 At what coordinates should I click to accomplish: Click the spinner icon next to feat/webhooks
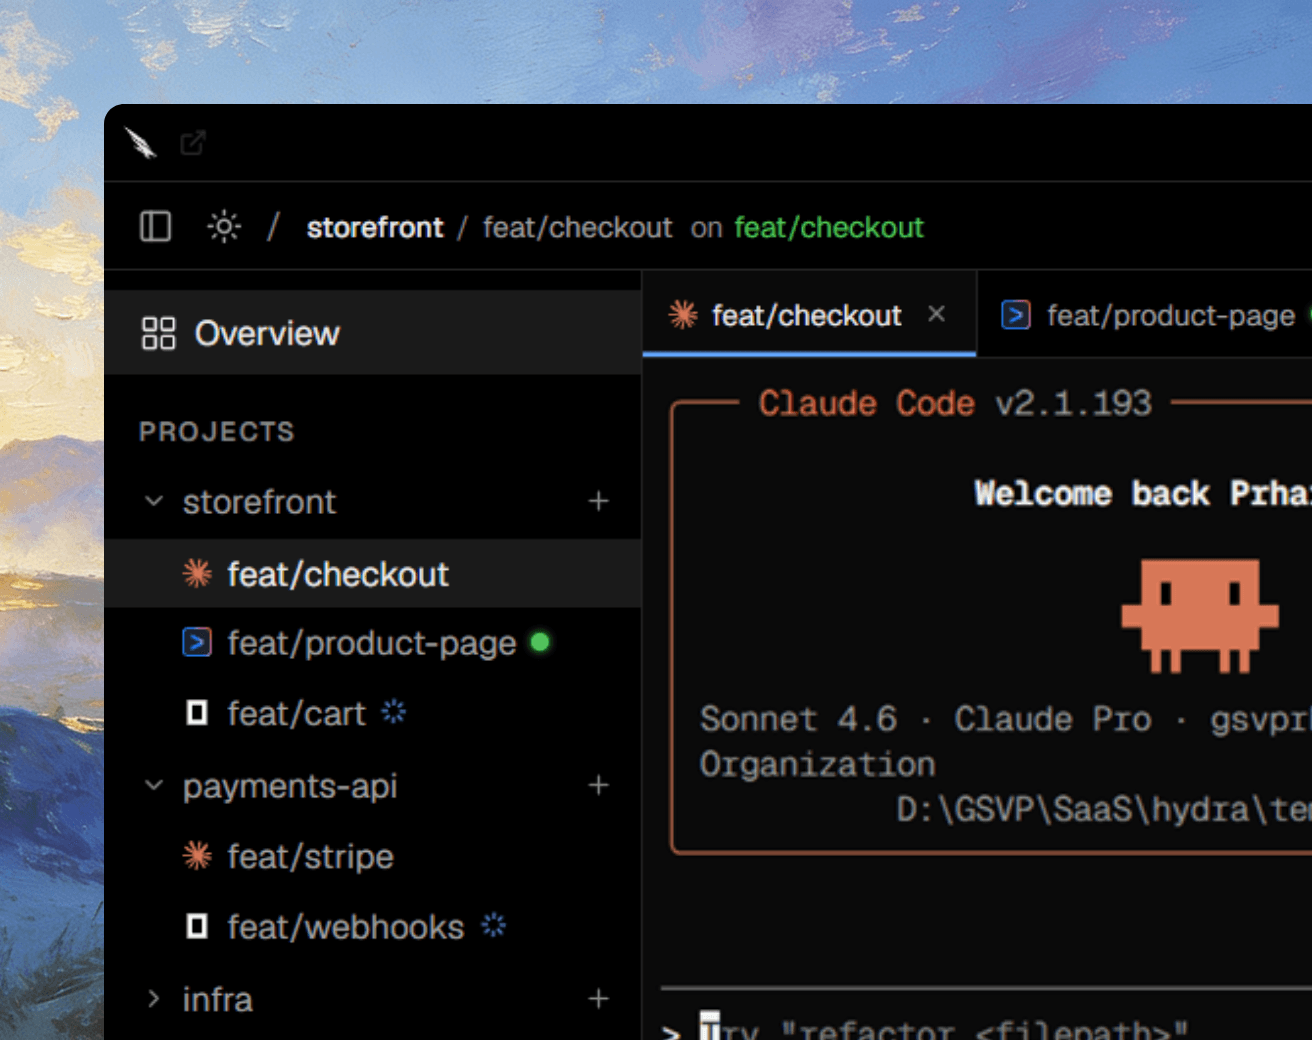pyautogui.click(x=493, y=926)
